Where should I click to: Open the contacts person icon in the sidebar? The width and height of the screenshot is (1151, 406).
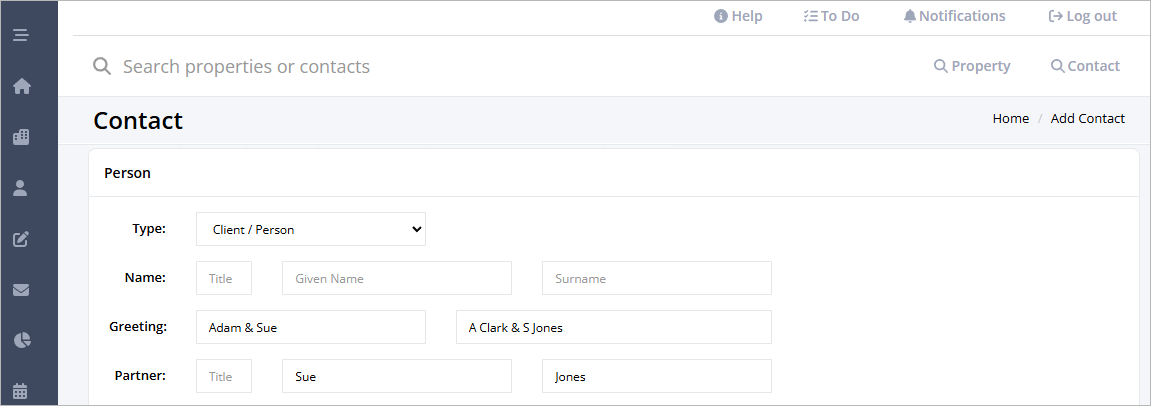click(x=21, y=188)
